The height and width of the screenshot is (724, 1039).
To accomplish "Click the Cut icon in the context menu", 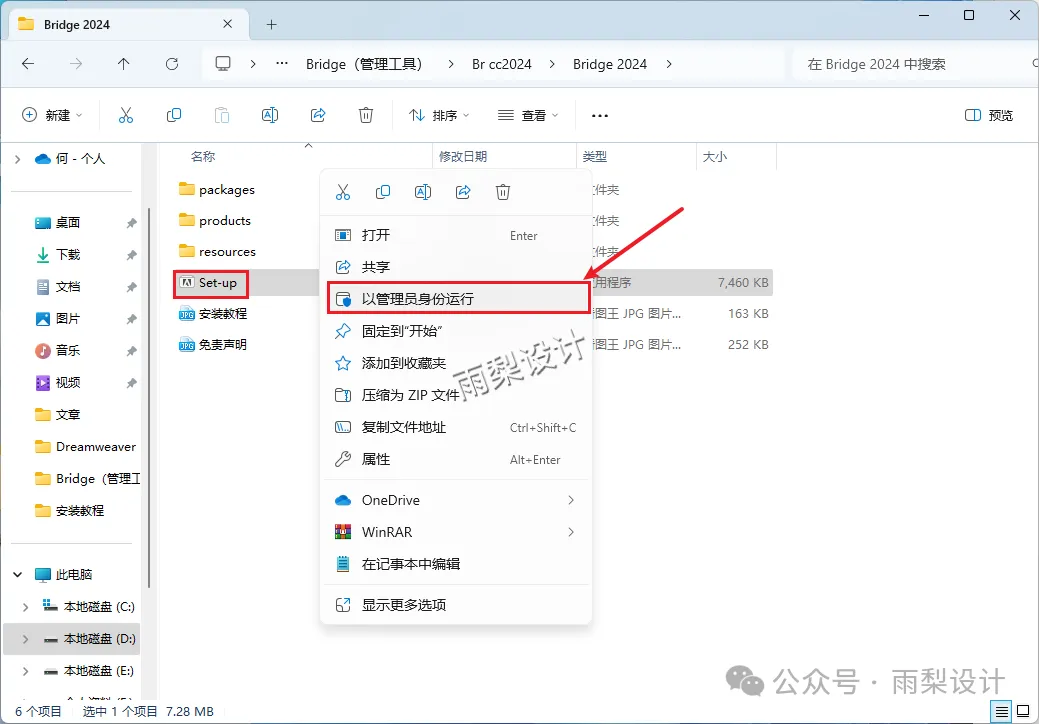I will click(x=343, y=192).
